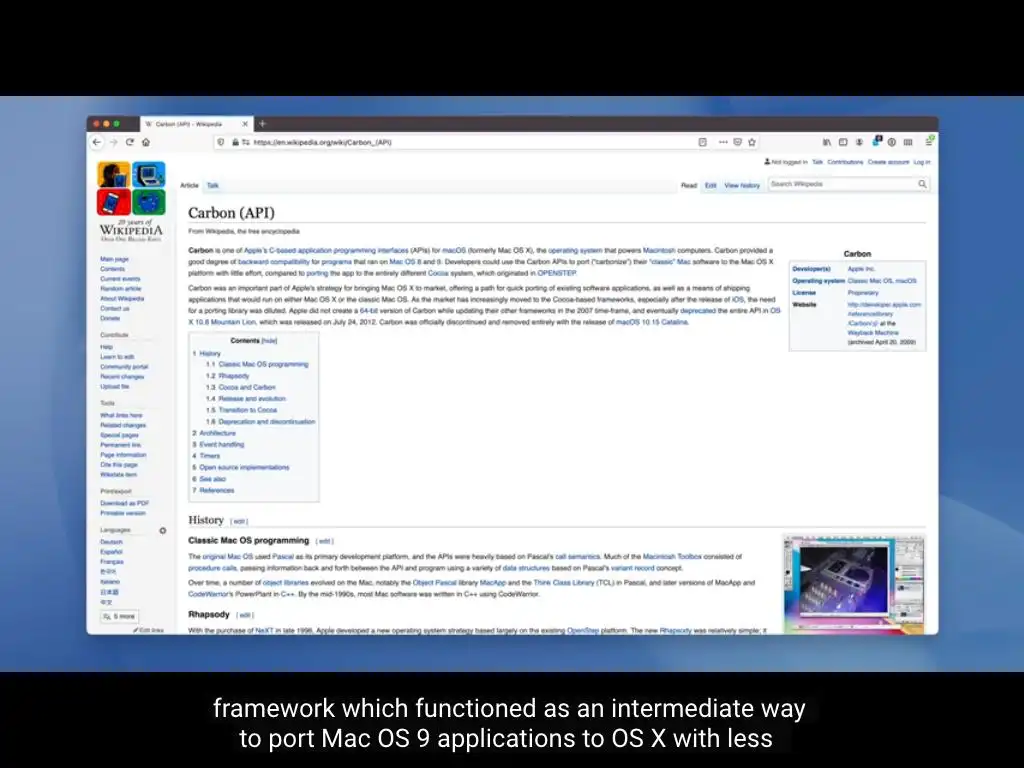Hide the Contents table via hide toggle
Image resolution: width=1024 pixels, height=768 pixels.
pyautogui.click(x=270, y=341)
